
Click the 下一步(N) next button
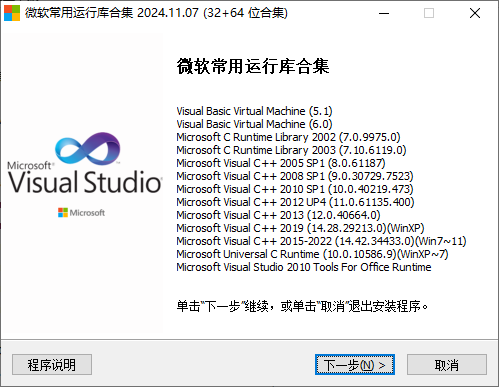355,365
